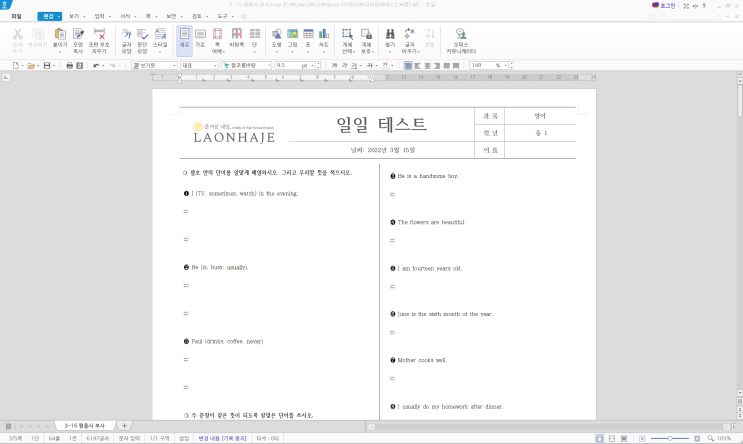
Task: Click the Cut (오려 두기) scissors icon
Action: tap(18, 34)
